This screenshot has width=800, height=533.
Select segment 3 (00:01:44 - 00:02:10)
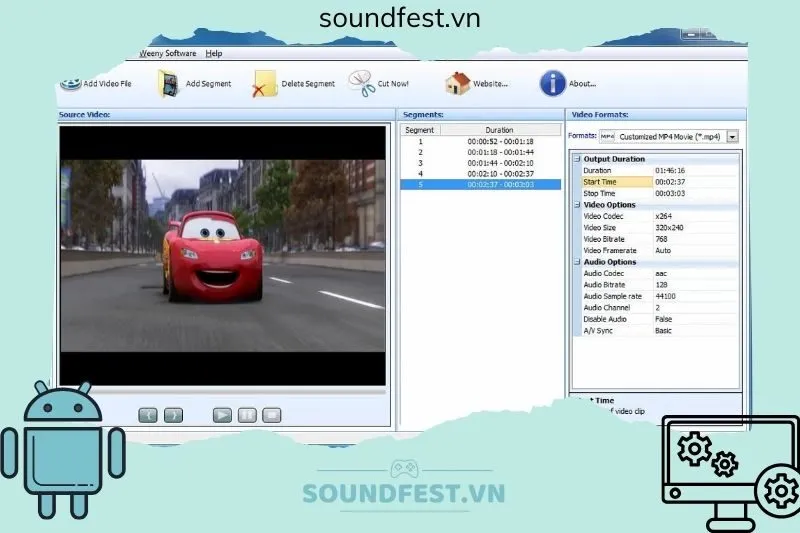[481, 163]
